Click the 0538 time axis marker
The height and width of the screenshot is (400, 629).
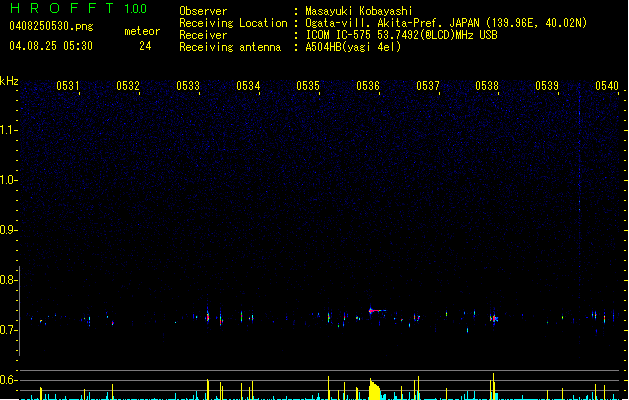(x=487, y=86)
